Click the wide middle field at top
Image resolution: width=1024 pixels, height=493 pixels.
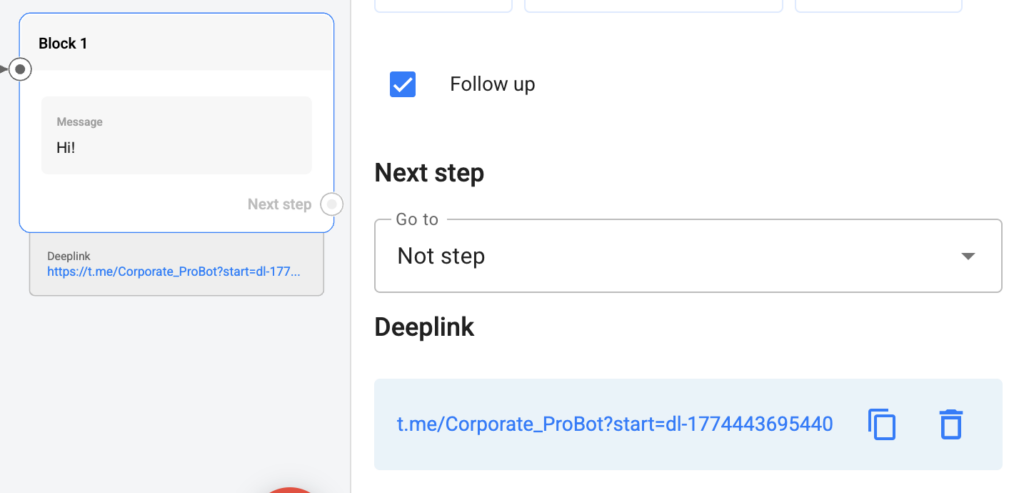pyautogui.click(x=653, y=5)
